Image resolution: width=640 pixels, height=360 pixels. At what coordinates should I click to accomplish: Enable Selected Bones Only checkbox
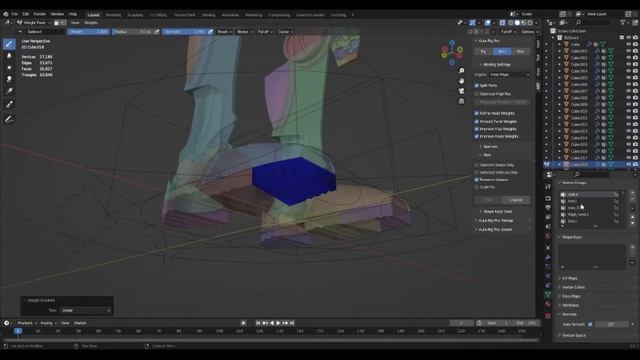(x=476, y=165)
